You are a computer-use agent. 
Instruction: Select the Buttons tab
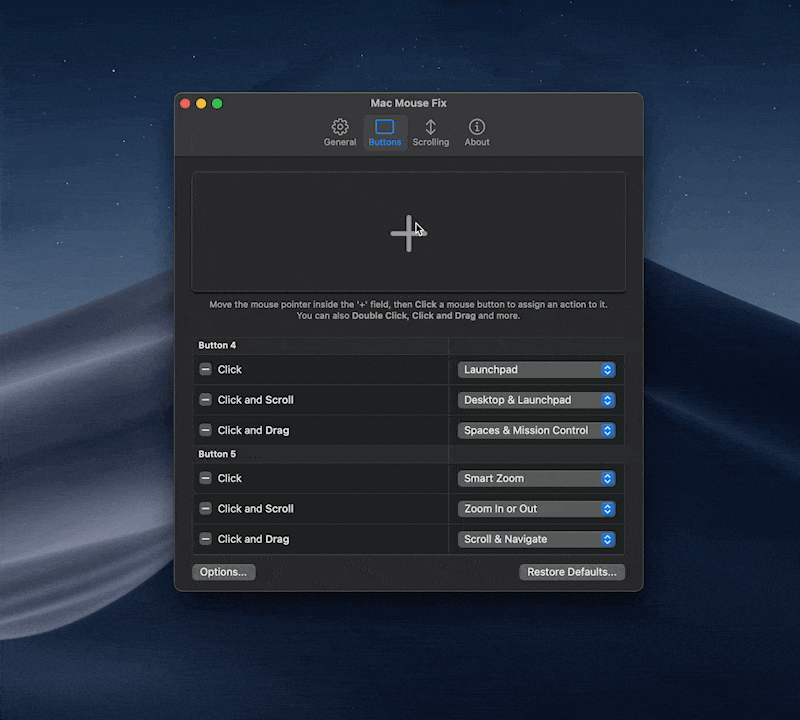tap(385, 131)
